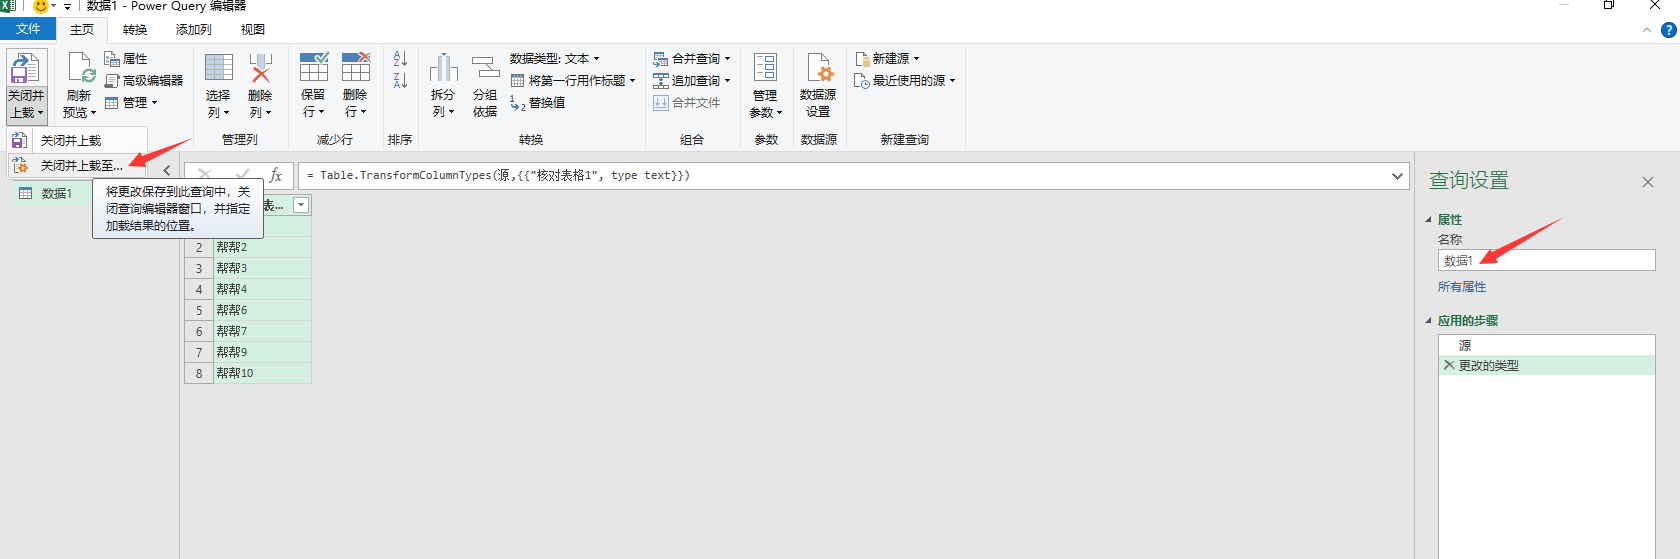Open the column header filter dropdown
This screenshot has height=559, width=1680.
(x=301, y=205)
